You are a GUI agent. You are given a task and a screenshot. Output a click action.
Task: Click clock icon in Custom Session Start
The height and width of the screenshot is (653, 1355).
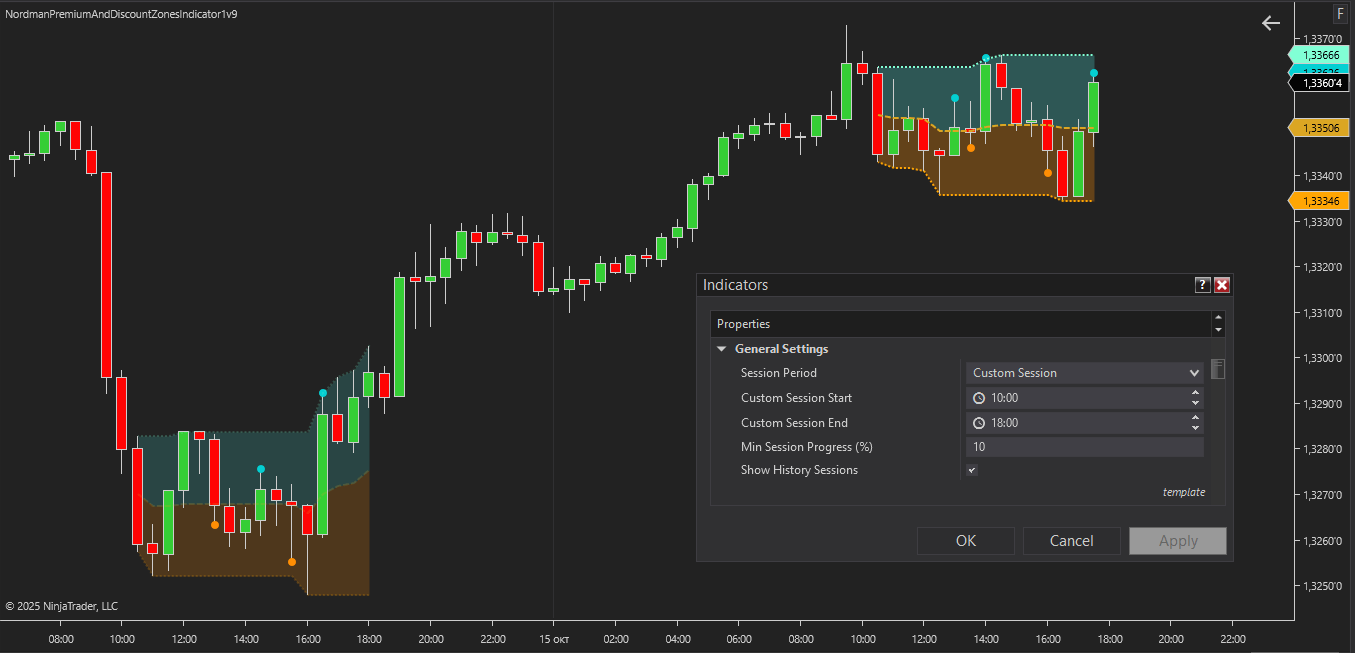pos(980,398)
